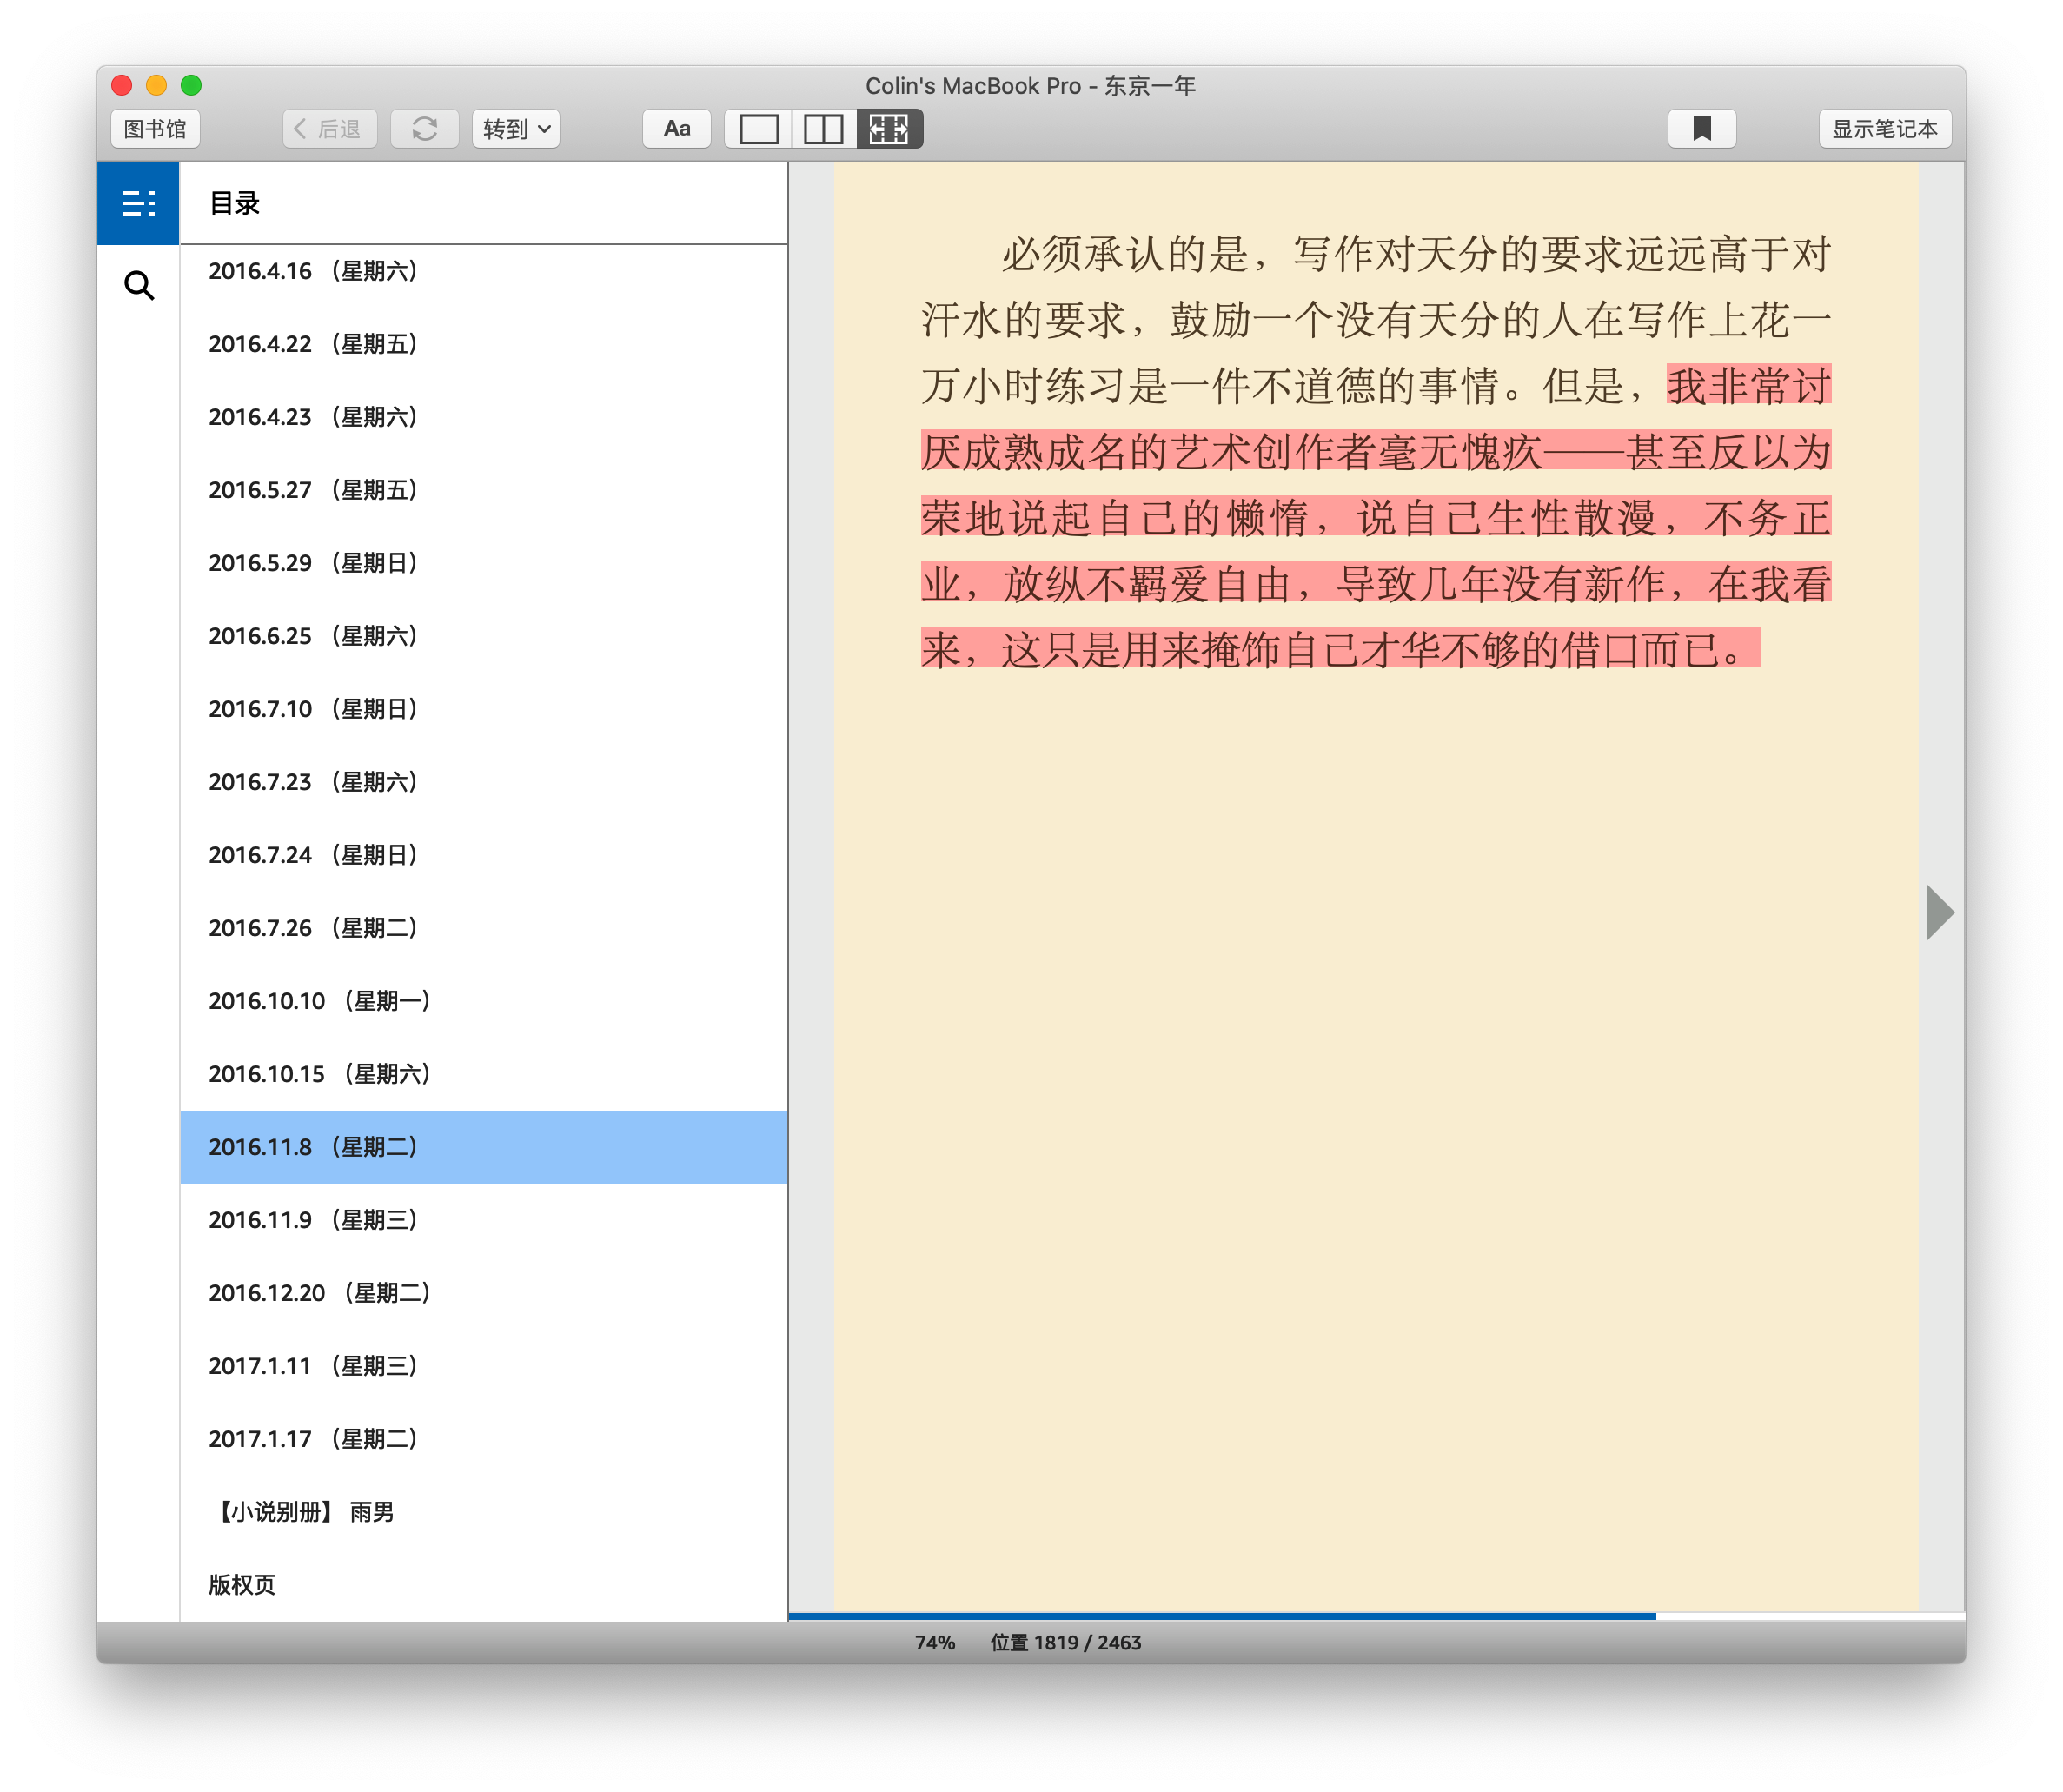This screenshot has height=1792, width=2063.
Task: Click the 74% progress text
Action: coord(935,1643)
